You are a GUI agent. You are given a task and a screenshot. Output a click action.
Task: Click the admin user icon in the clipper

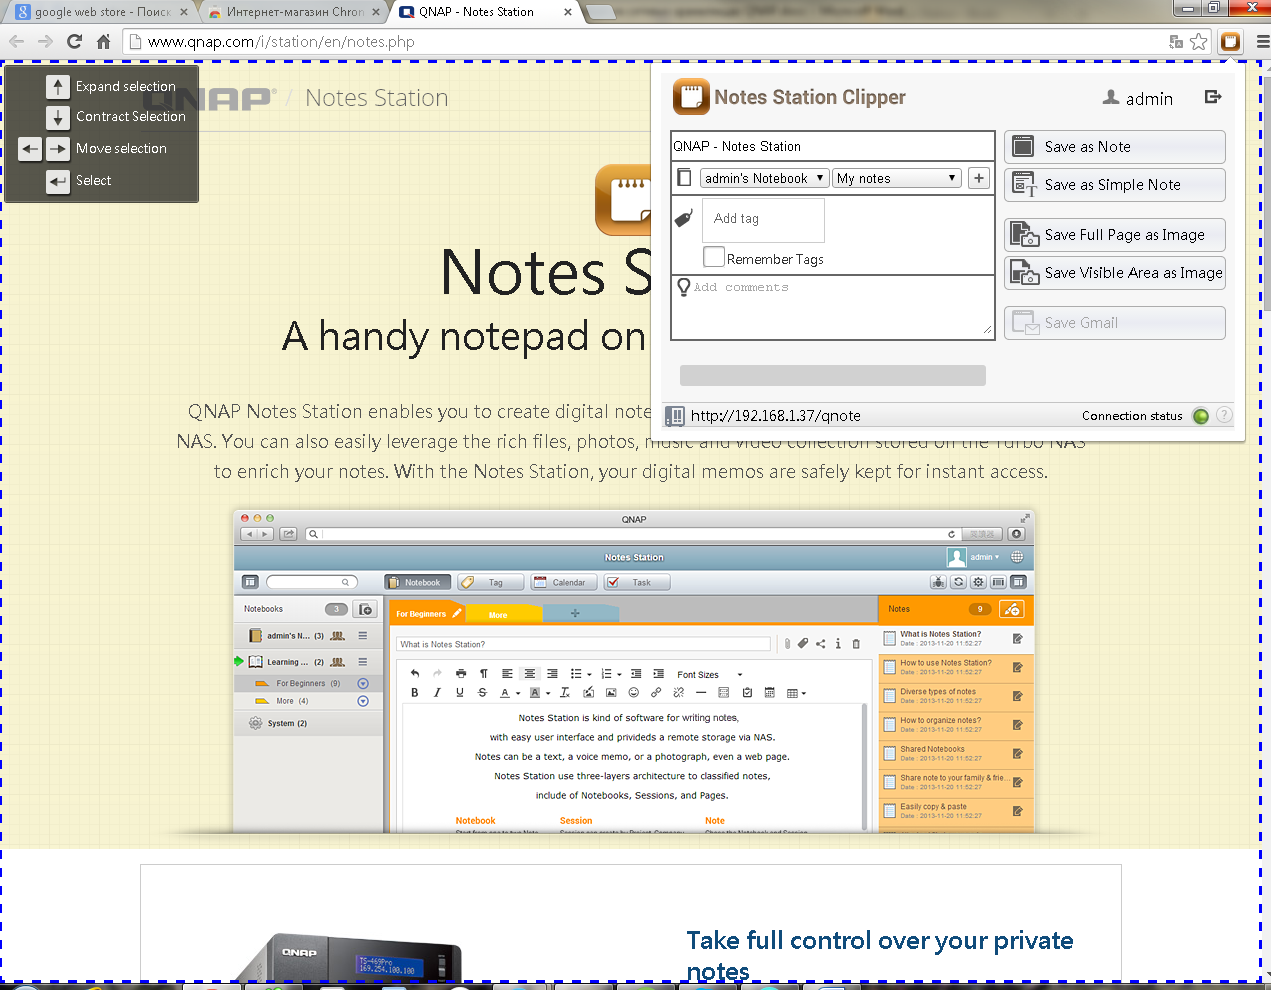pyautogui.click(x=1111, y=98)
